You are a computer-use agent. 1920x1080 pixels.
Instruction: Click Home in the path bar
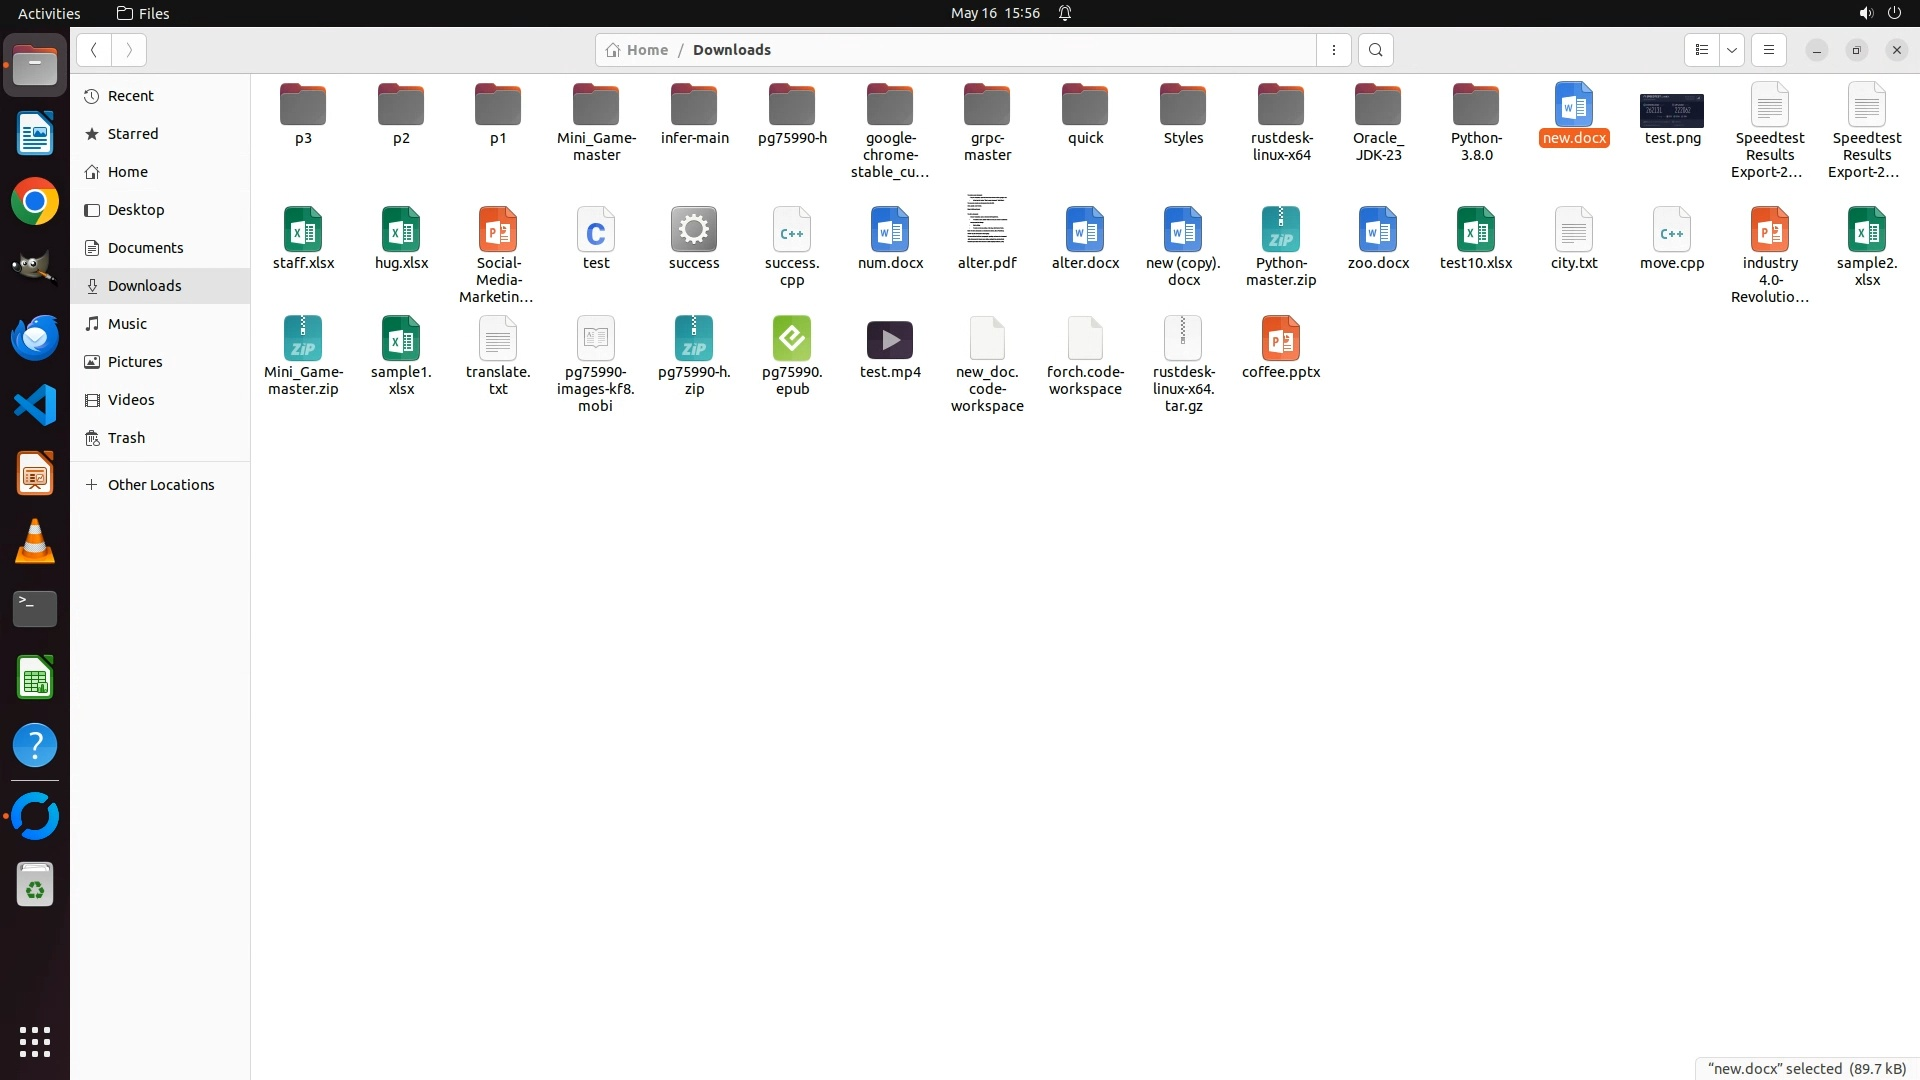click(x=637, y=50)
